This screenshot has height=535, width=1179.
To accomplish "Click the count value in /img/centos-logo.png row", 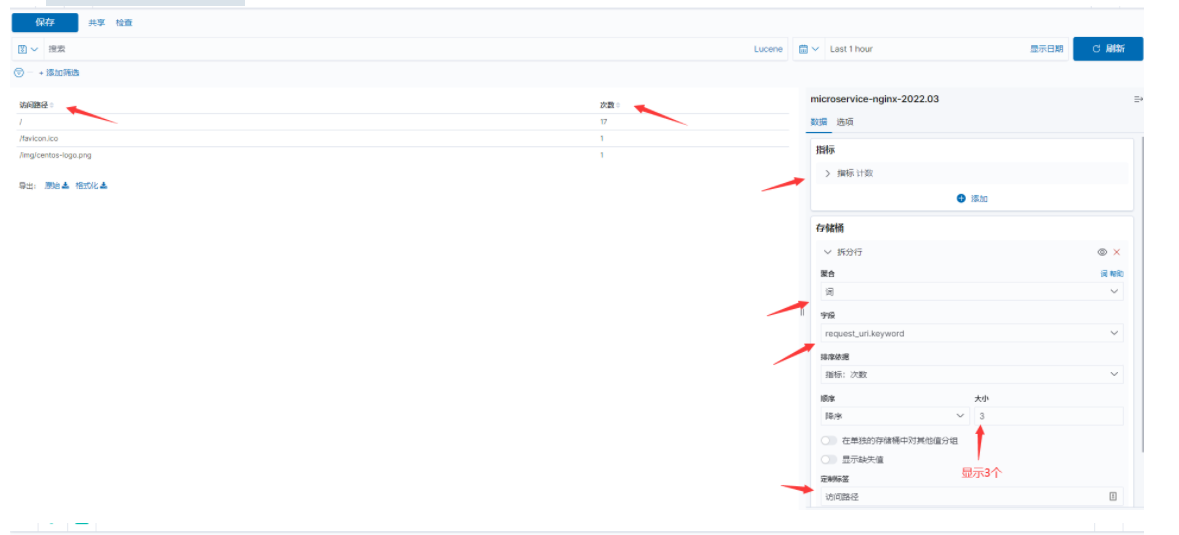I will (602, 155).
